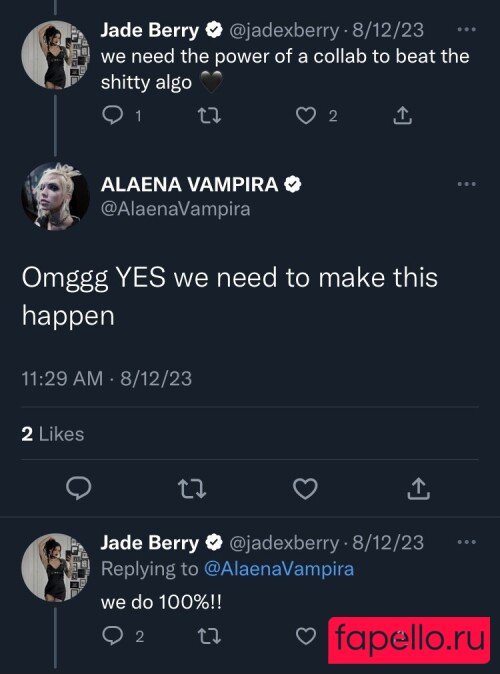Open reply on top Jade Berry tweet
The height and width of the screenshot is (674, 500).
click(x=113, y=115)
